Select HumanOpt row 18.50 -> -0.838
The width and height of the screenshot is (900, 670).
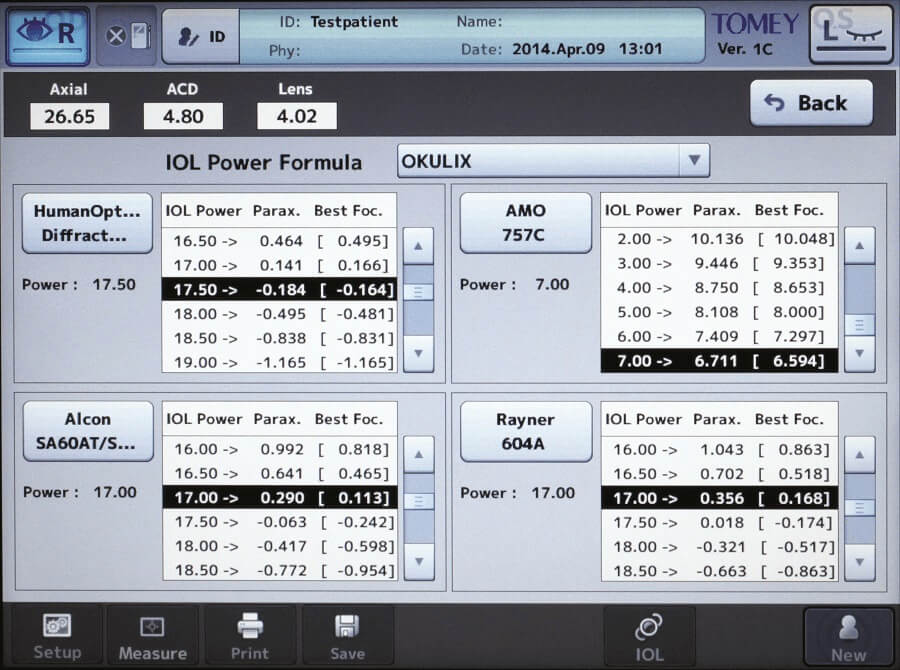pos(280,338)
